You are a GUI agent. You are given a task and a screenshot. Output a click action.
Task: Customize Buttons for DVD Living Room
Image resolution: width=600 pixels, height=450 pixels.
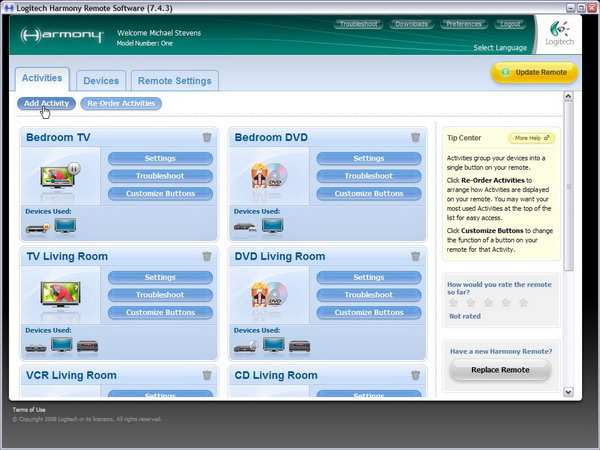(369, 313)
